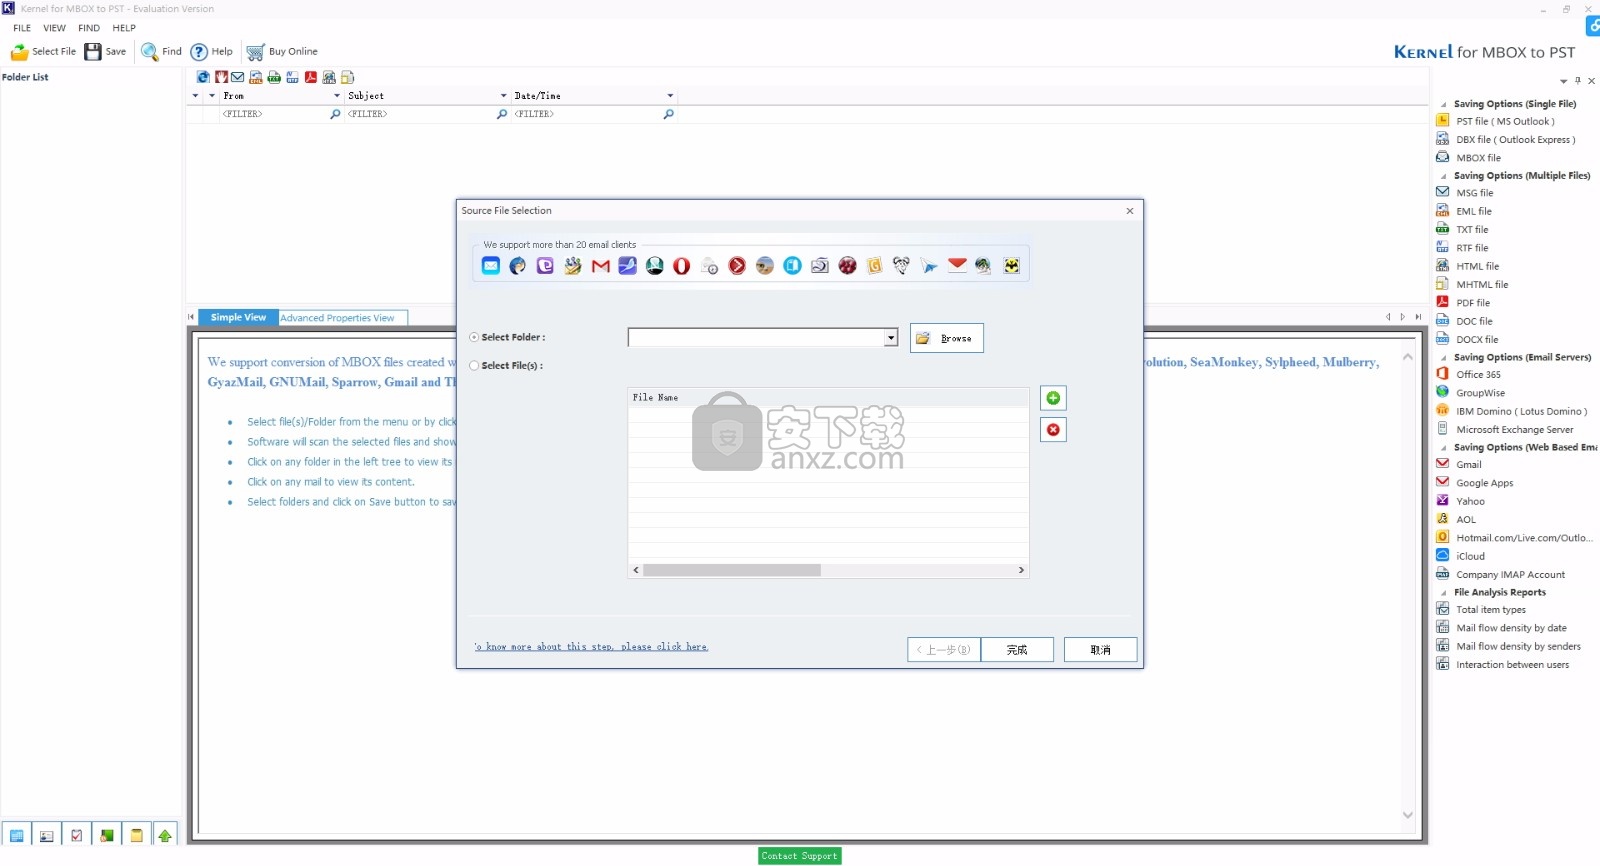Collapse File Analysis Reports section
1600x866 pixels.
[x=1443, y=593]
